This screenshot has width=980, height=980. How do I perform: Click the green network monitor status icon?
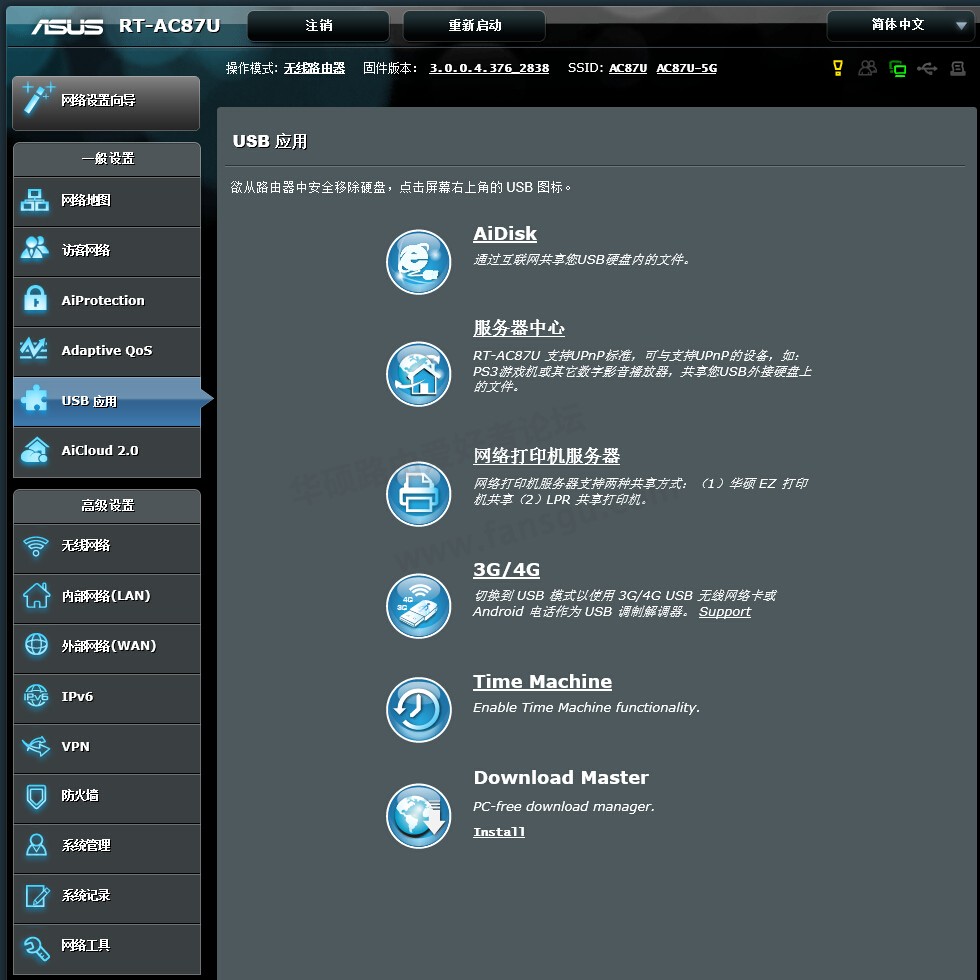point(898,68)
